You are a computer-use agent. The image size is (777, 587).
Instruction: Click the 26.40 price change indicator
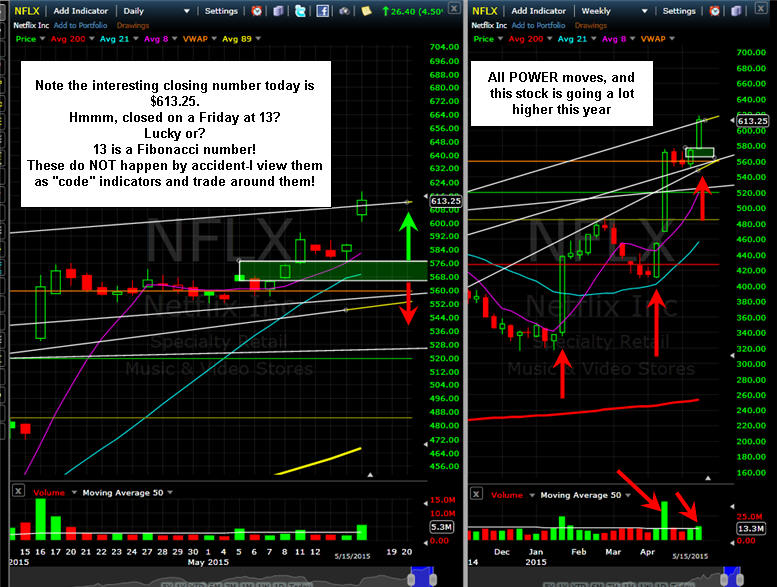point(412,11)
